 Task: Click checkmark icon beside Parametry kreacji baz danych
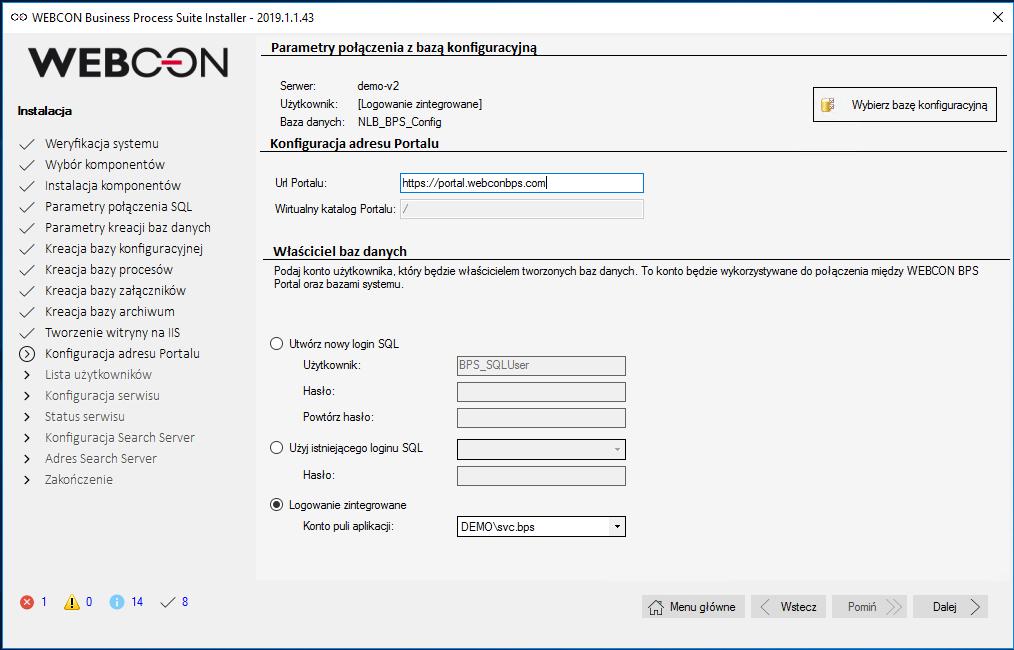click(27, 228)
